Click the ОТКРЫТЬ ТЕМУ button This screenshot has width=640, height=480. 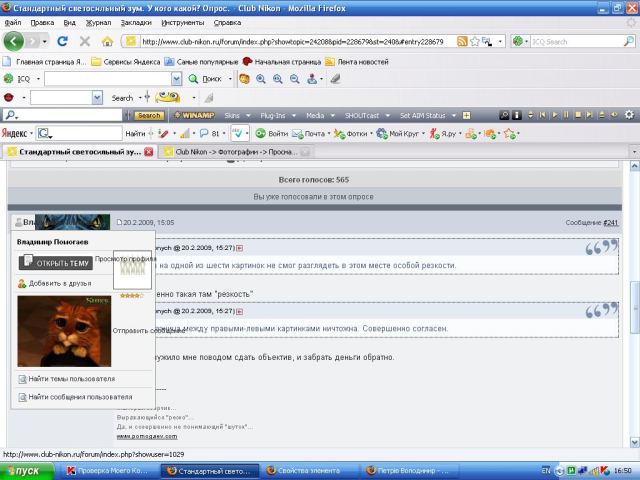(x=56, y=262)
